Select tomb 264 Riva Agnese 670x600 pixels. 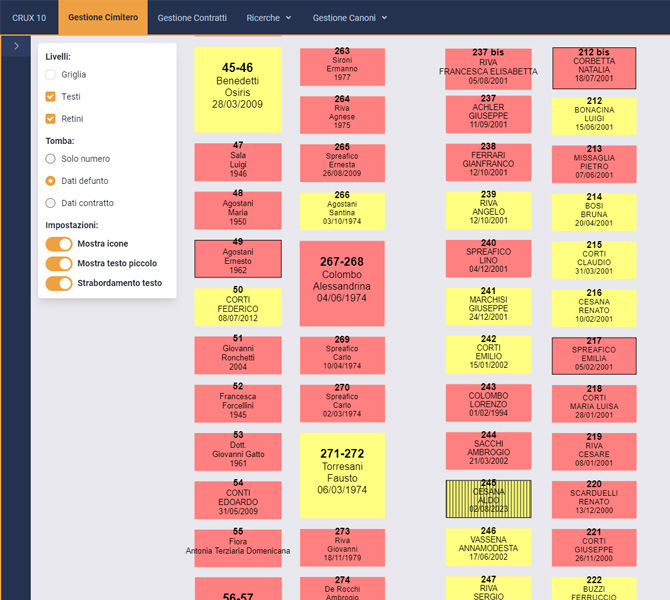342,115
